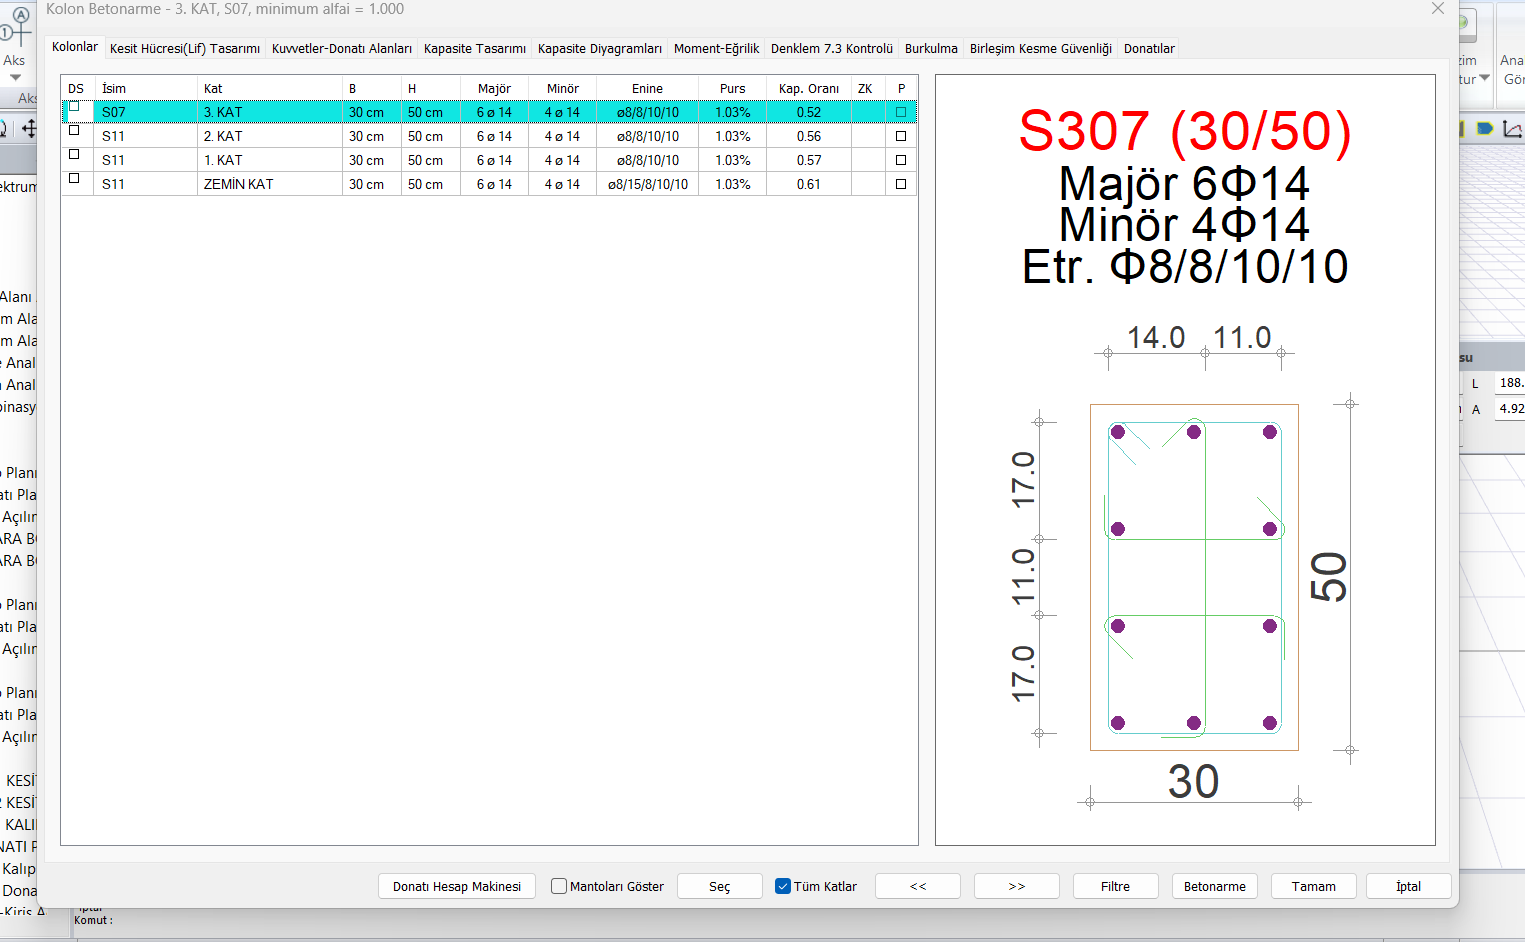Click the blue tag-shaped toolbar icon

pyautogui.click(x=1485, y=129)
